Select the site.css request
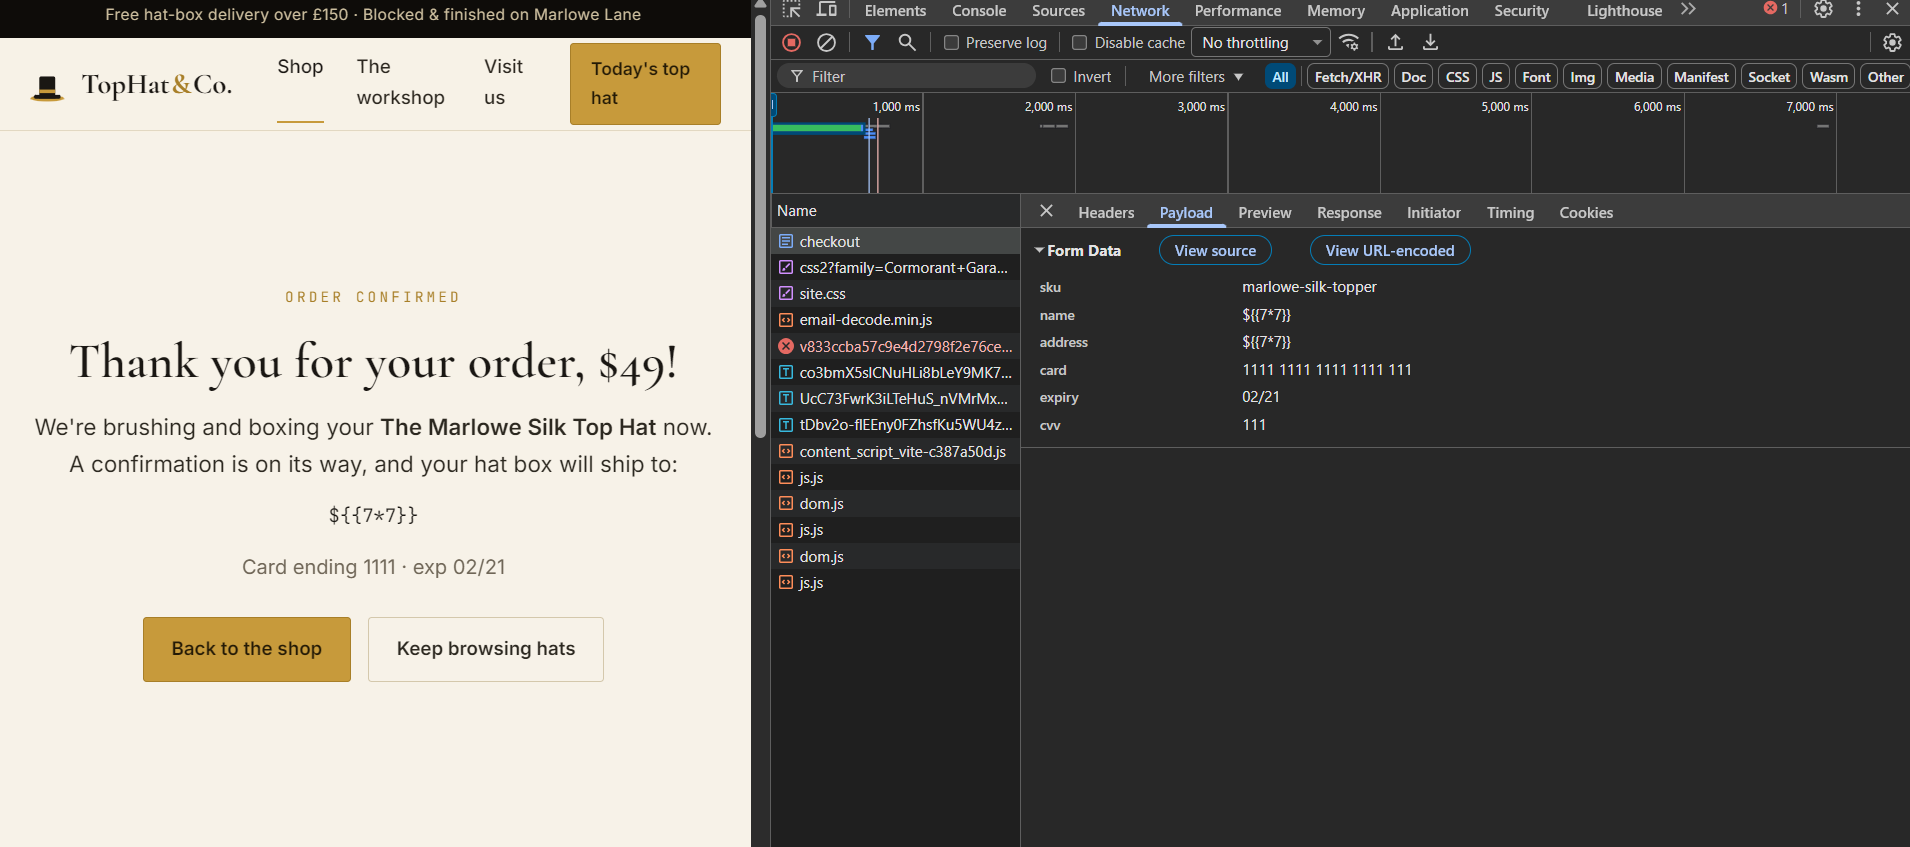 [x=895, y=293]
